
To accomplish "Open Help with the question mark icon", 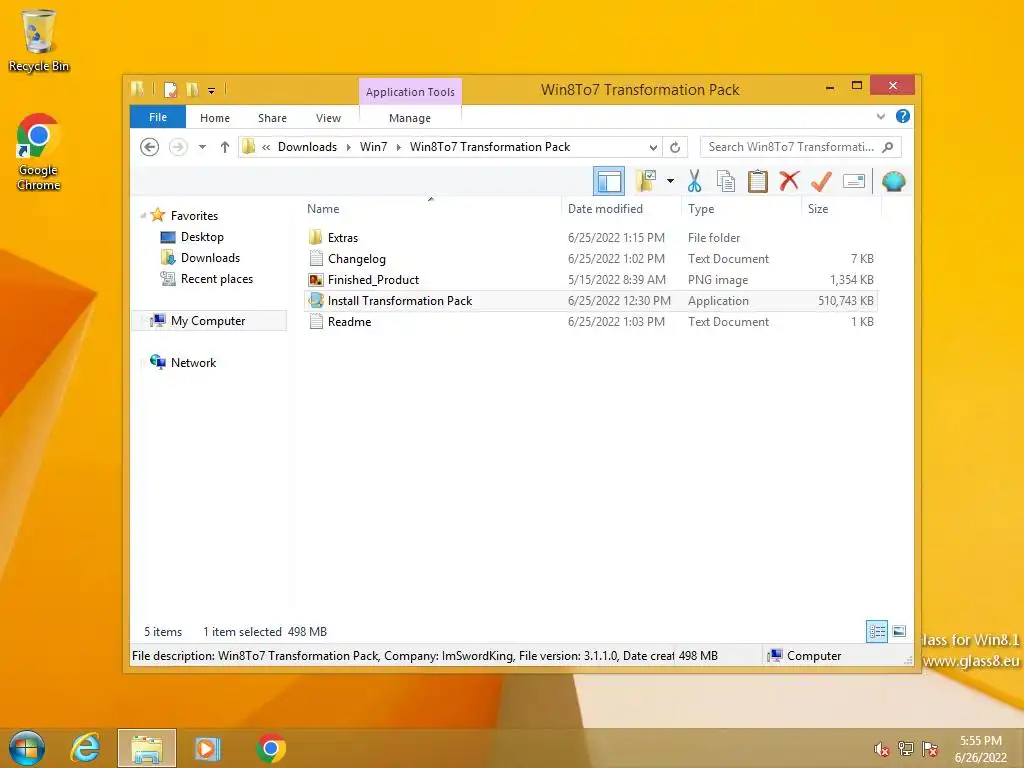I will [x=903, y=116].
